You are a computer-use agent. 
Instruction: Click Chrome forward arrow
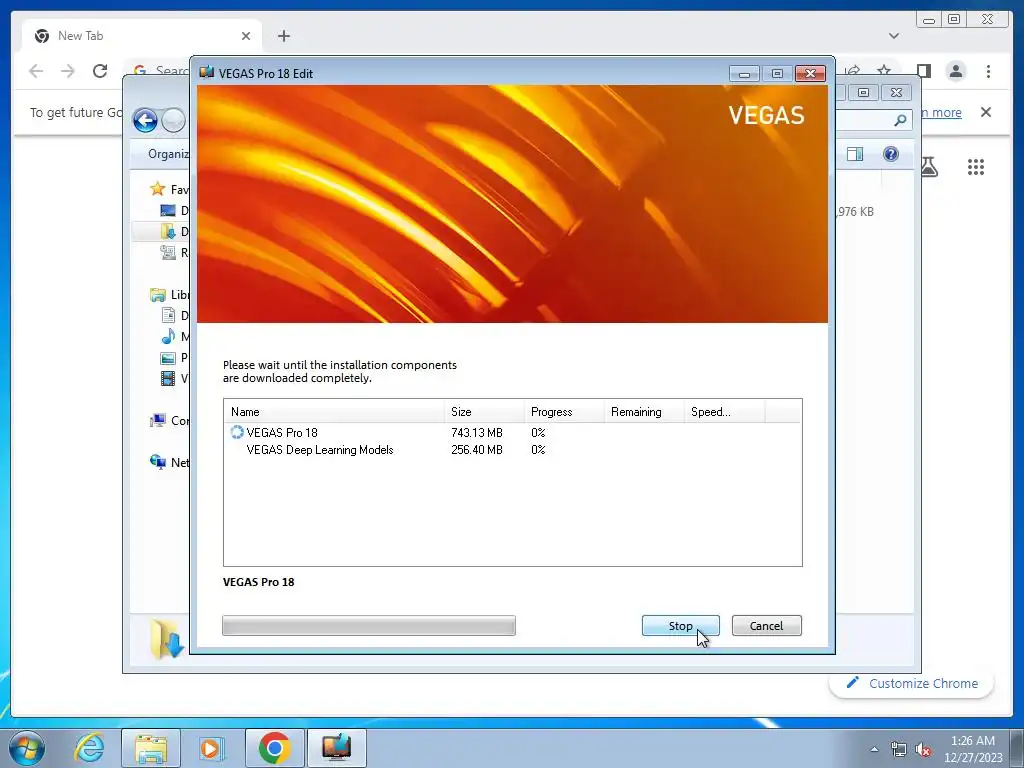pyautogui.click(x=68, y=71)
